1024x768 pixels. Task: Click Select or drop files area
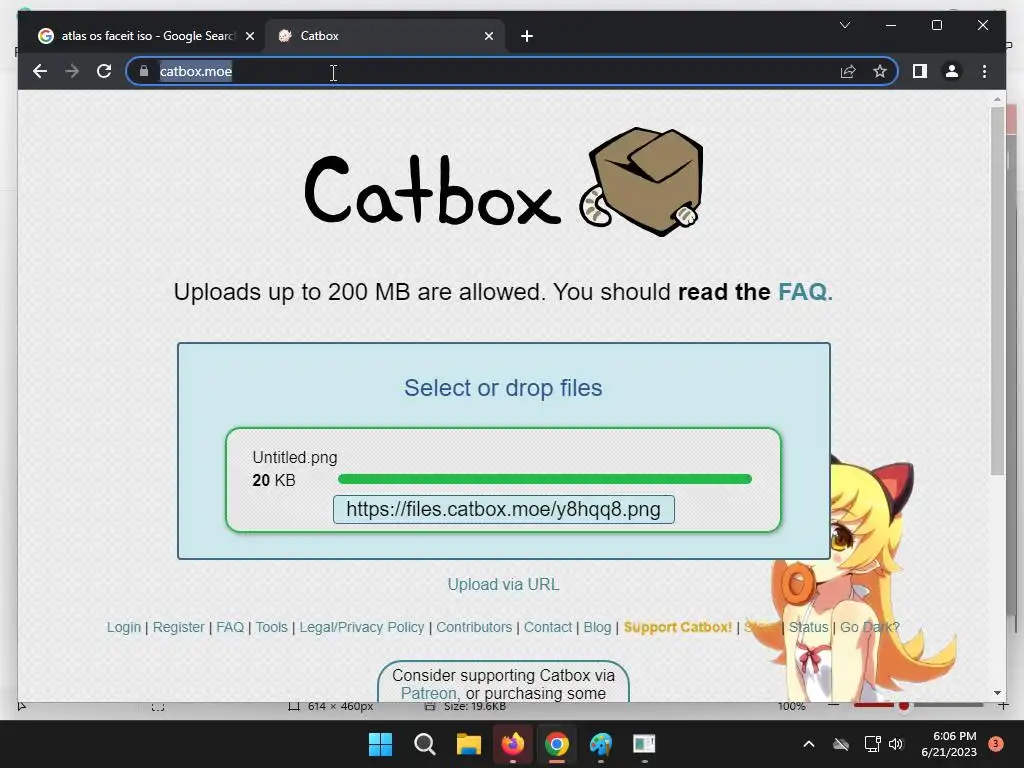[503, 388]
